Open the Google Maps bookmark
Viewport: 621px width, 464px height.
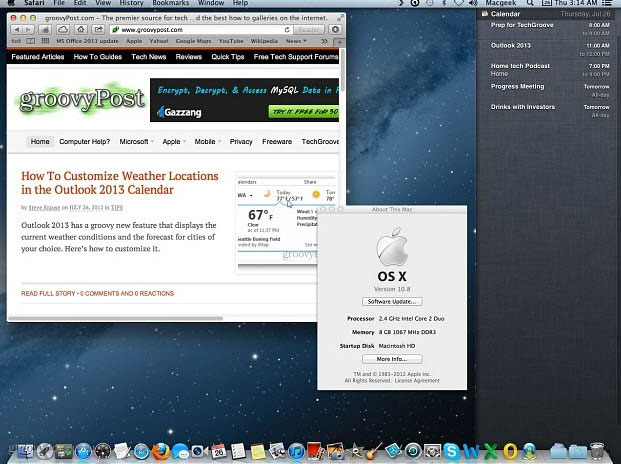[x=193, y=41]
